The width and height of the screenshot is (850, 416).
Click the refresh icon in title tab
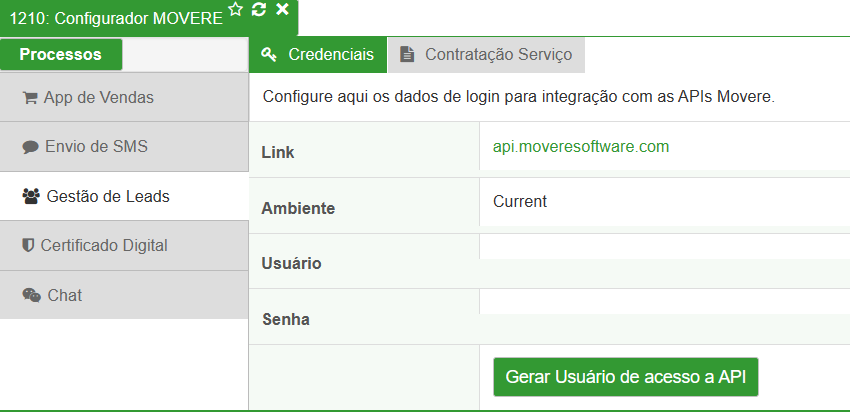[x=259, y=9]
